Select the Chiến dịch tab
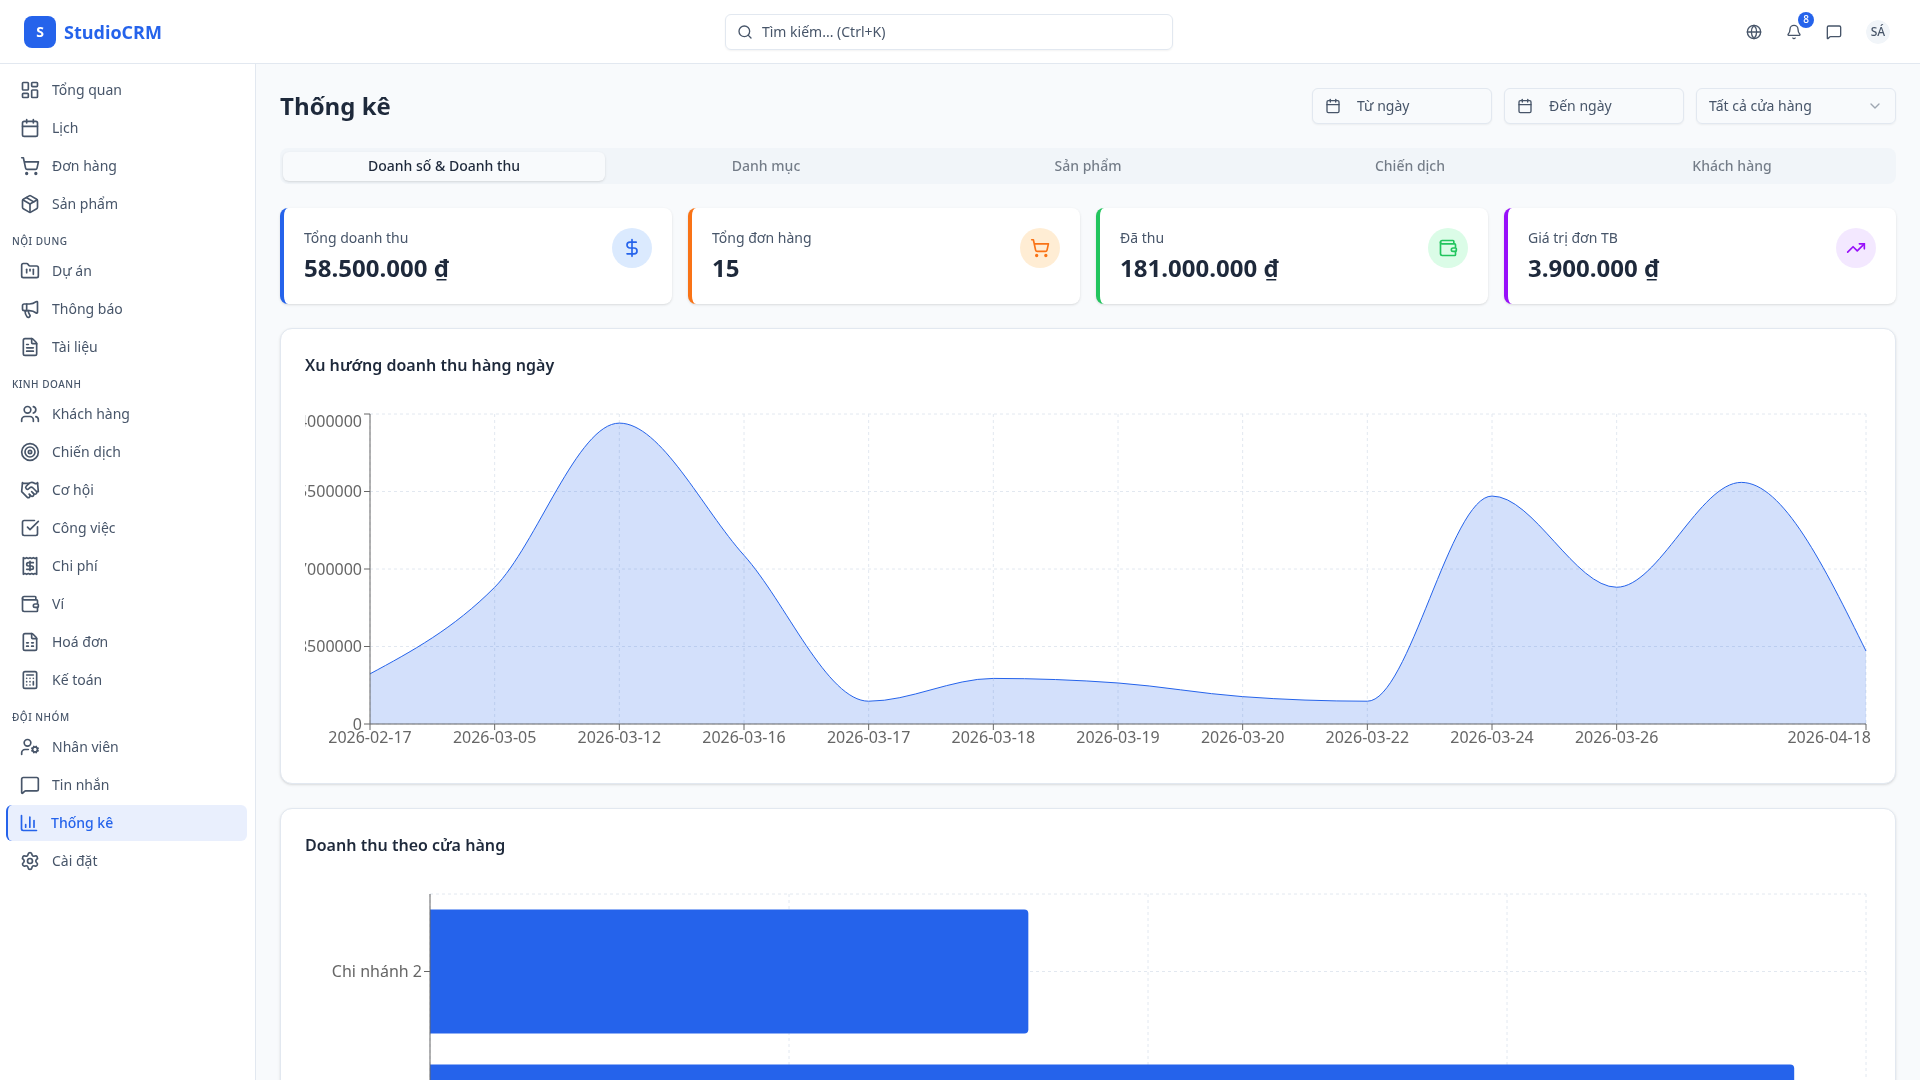This screenshot has width=1920, height=1080. 1409,166
